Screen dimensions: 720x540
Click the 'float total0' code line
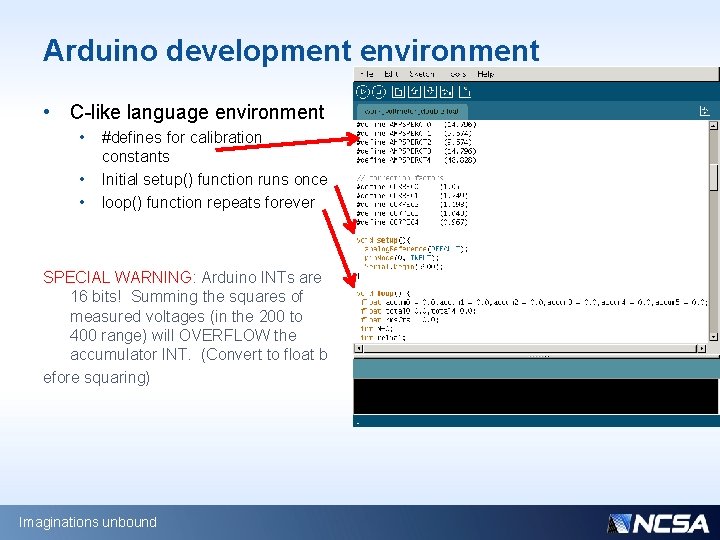click(418, 311)
